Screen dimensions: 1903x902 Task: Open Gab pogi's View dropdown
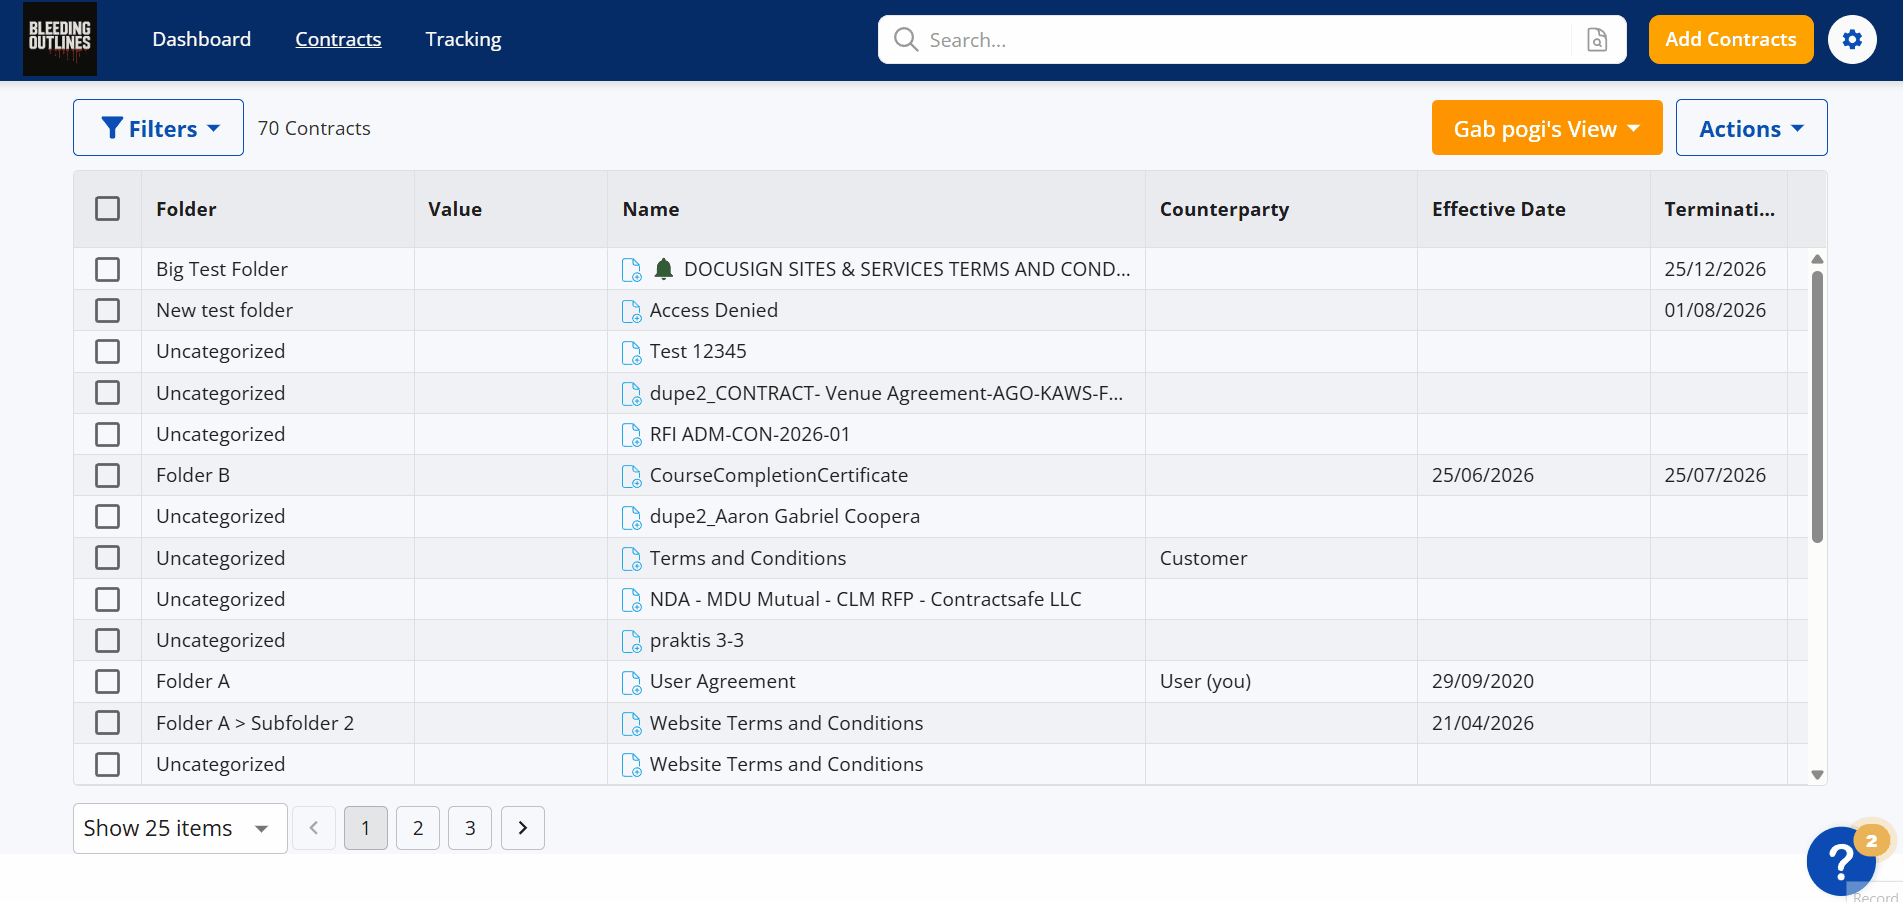click(1547, 128)
